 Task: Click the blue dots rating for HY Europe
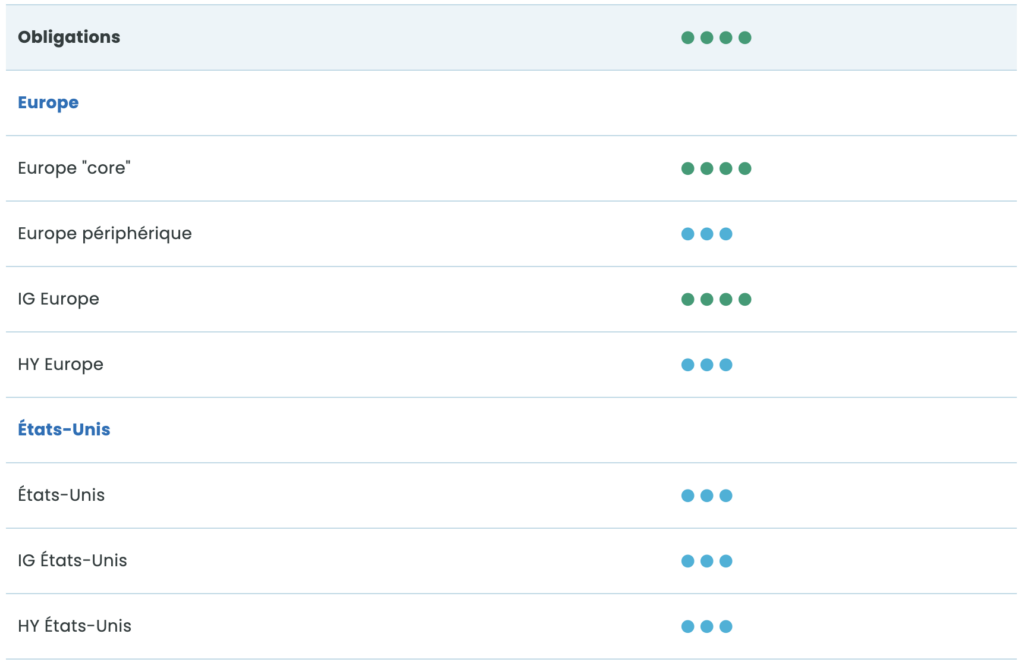(707, 365)
